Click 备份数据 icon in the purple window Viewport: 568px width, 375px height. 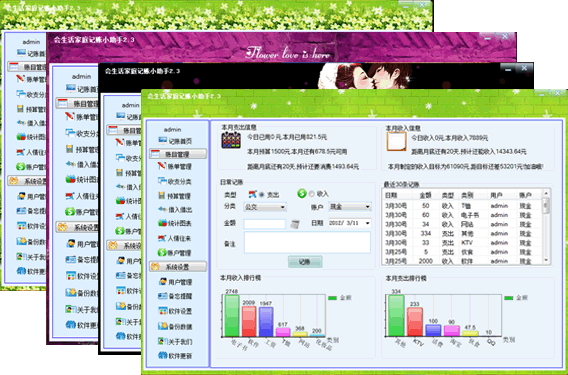tap(71, 292)
